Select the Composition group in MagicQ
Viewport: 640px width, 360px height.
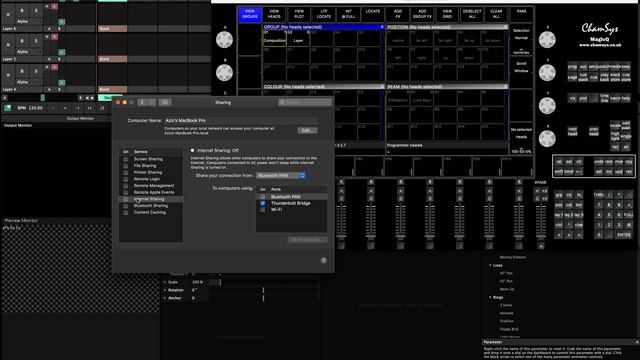tap(275, 39)
